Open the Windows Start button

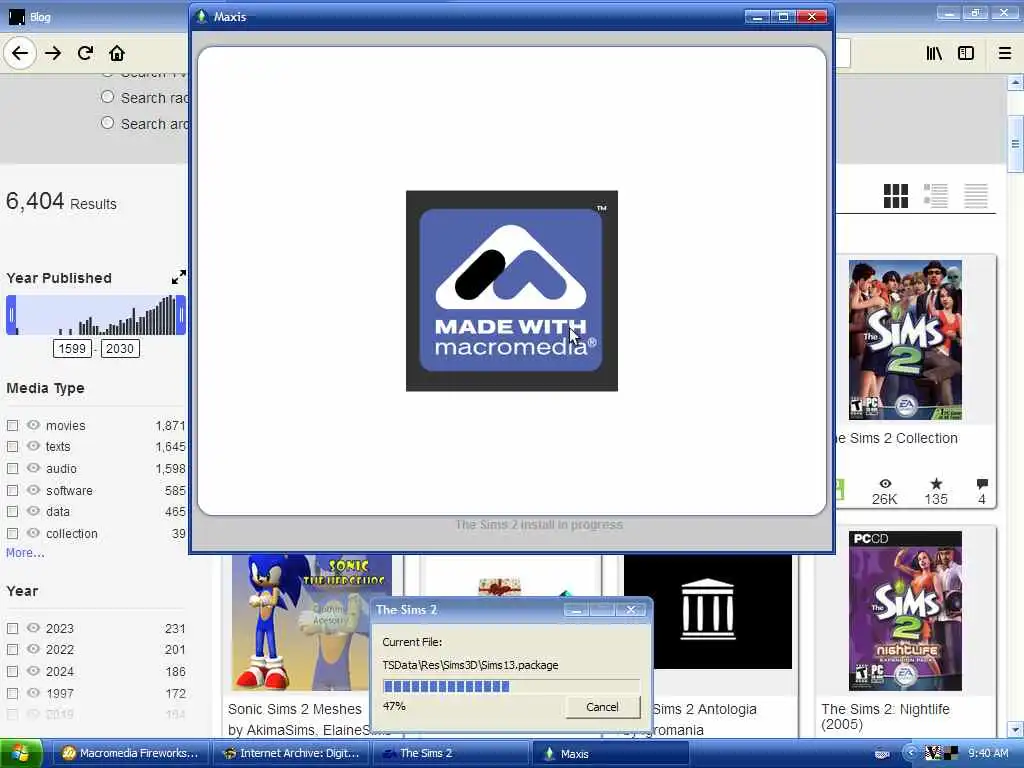(x=21, y=754)
